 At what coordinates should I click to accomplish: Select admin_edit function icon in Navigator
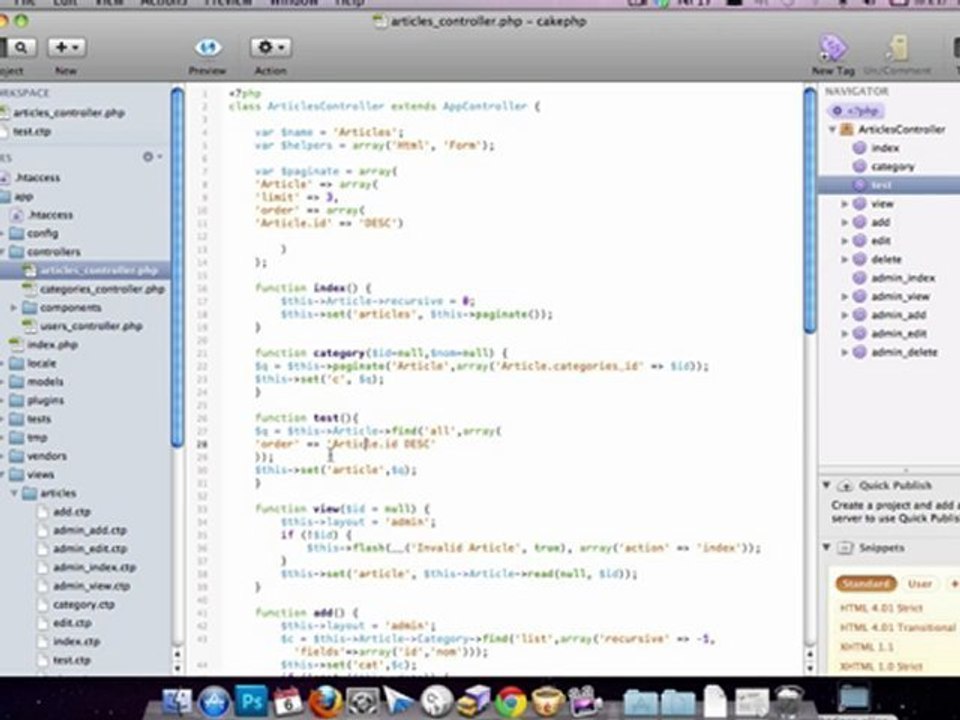point(860,334)
